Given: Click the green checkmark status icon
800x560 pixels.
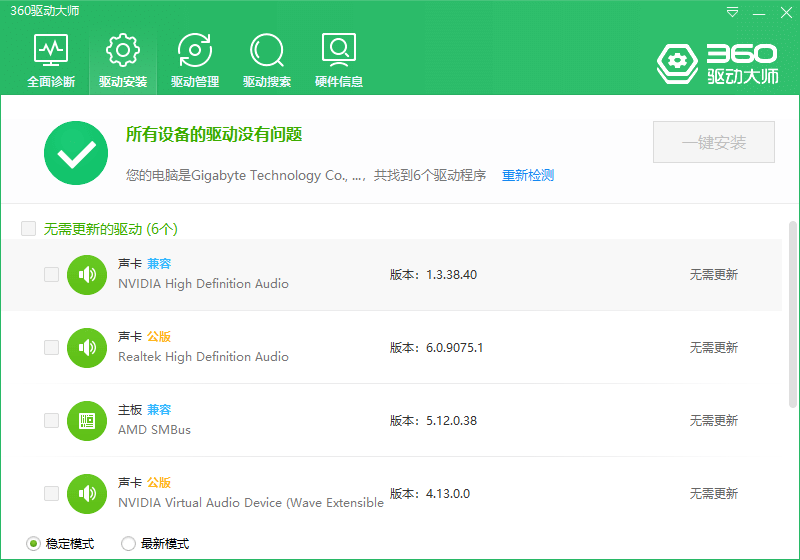Looking at the screenshot, I should [76, 153].
